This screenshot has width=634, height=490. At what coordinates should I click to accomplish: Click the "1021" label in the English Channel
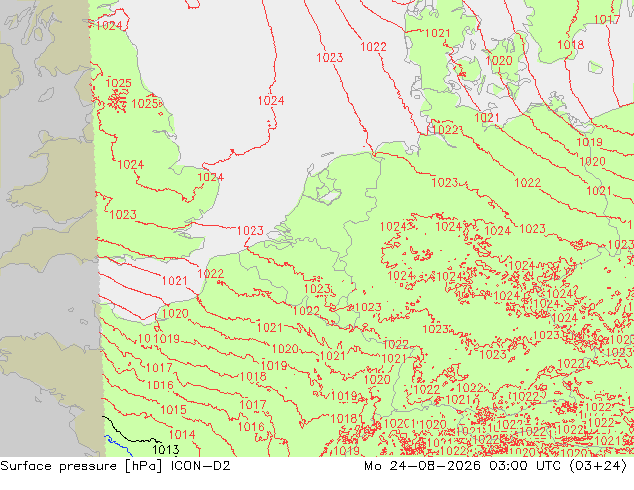click(175, 280)
